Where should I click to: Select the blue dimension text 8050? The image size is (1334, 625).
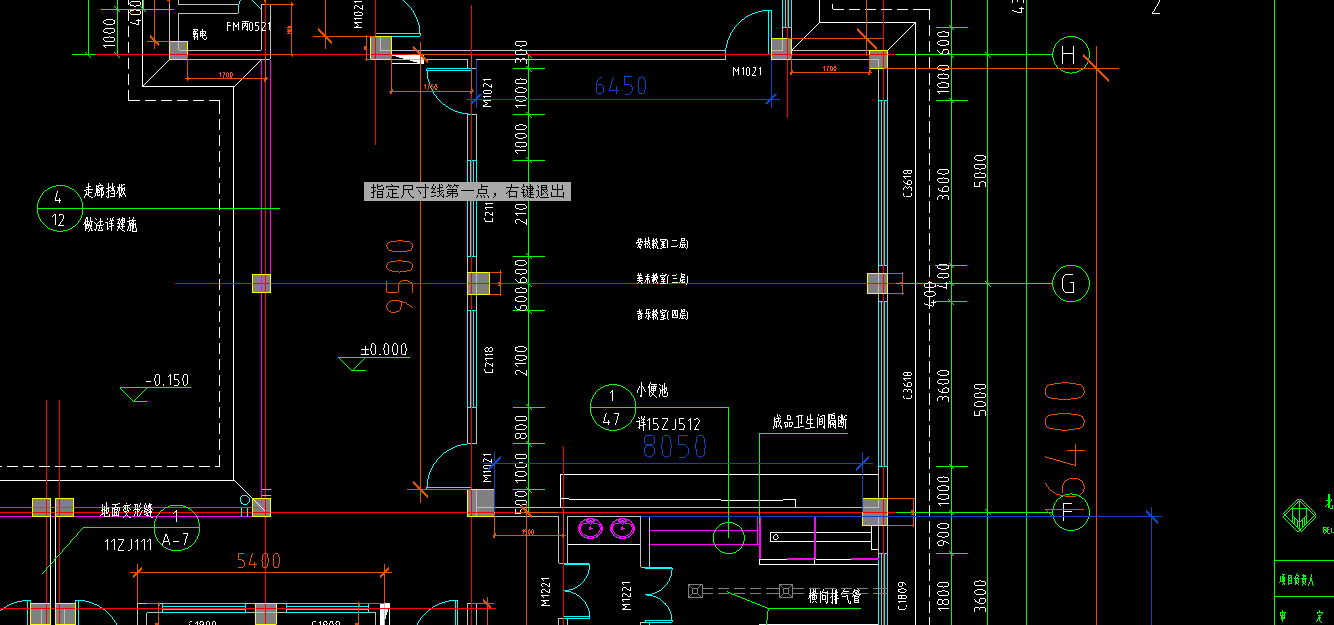tap(675, 446)
